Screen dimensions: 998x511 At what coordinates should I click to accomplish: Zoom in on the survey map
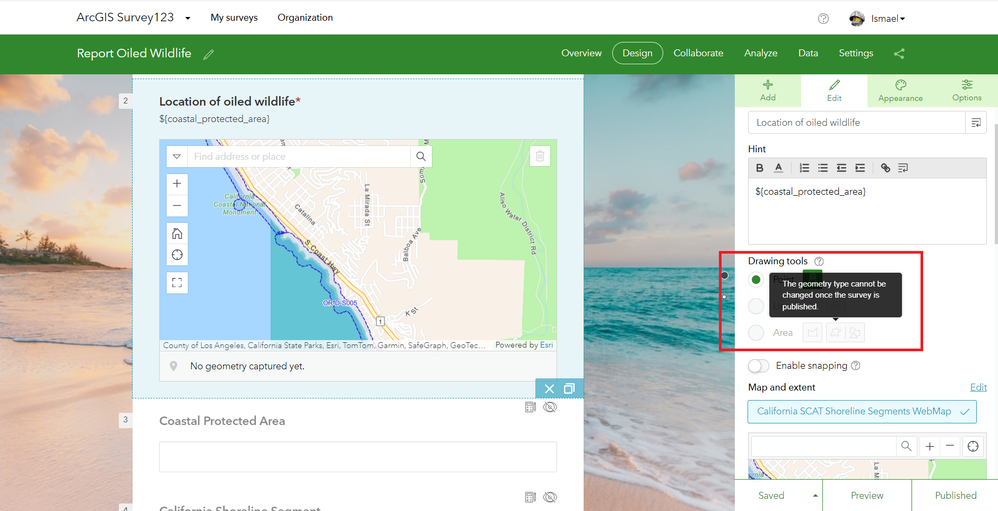point(177,184)
